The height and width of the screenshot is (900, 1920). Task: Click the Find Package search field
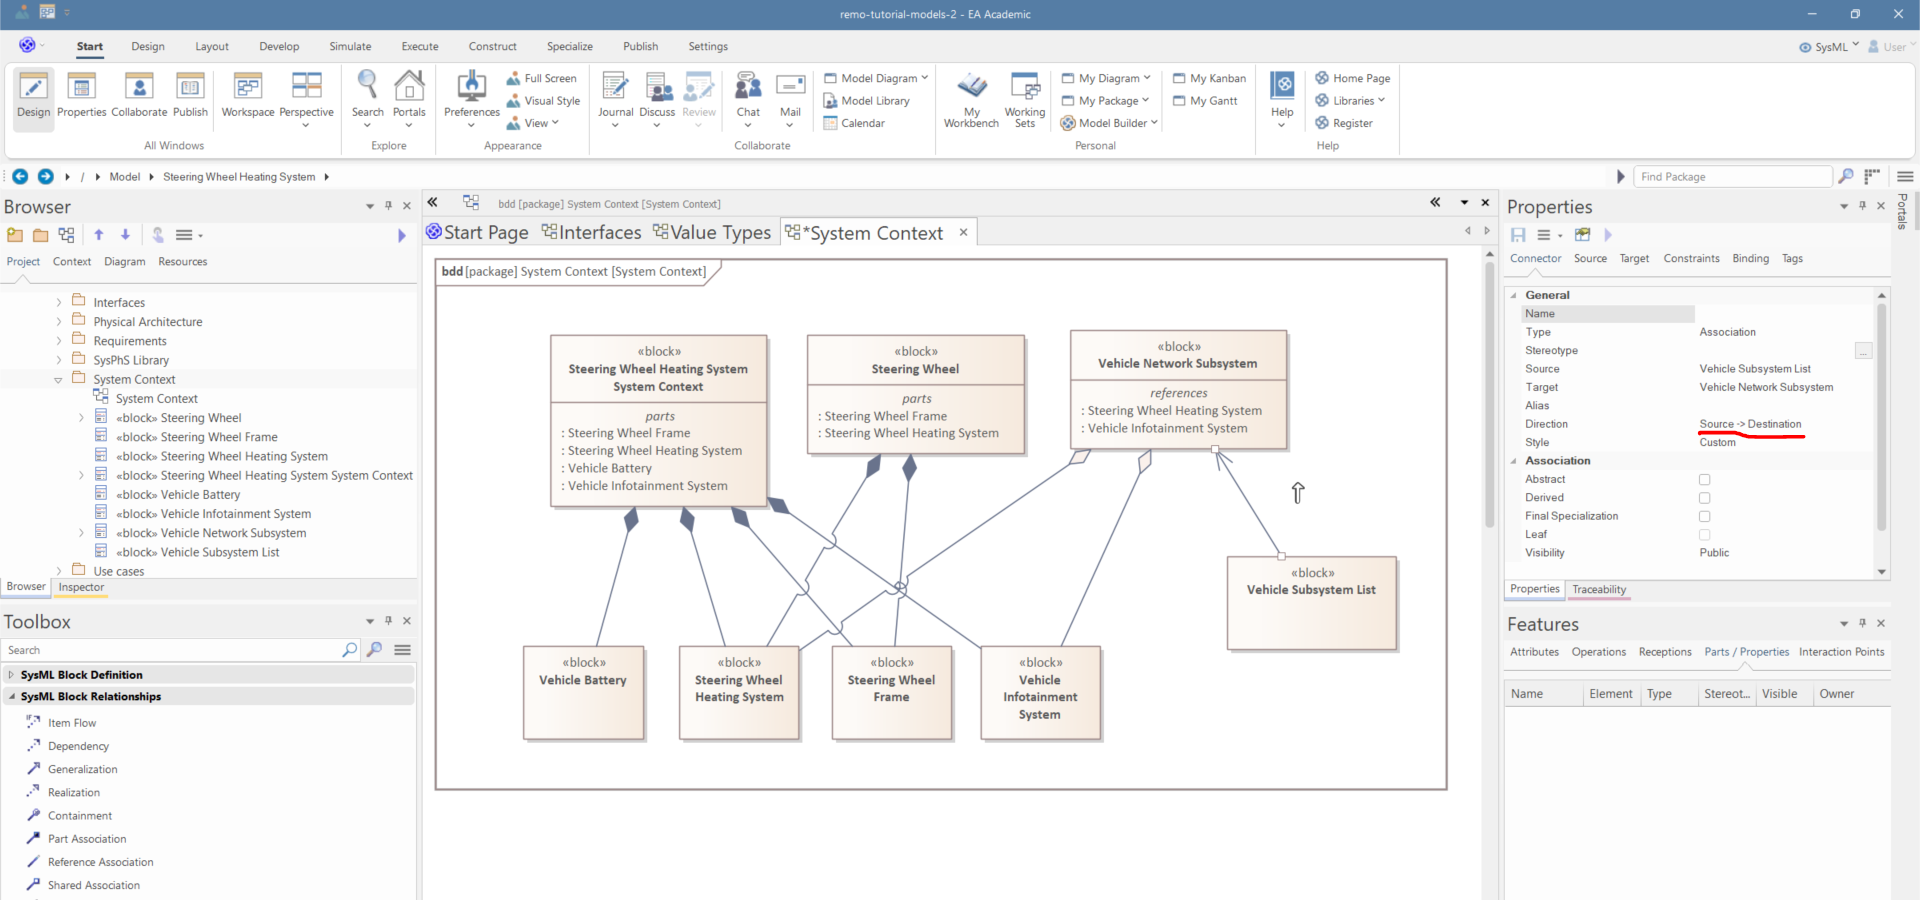click(x=1731, y=177)
